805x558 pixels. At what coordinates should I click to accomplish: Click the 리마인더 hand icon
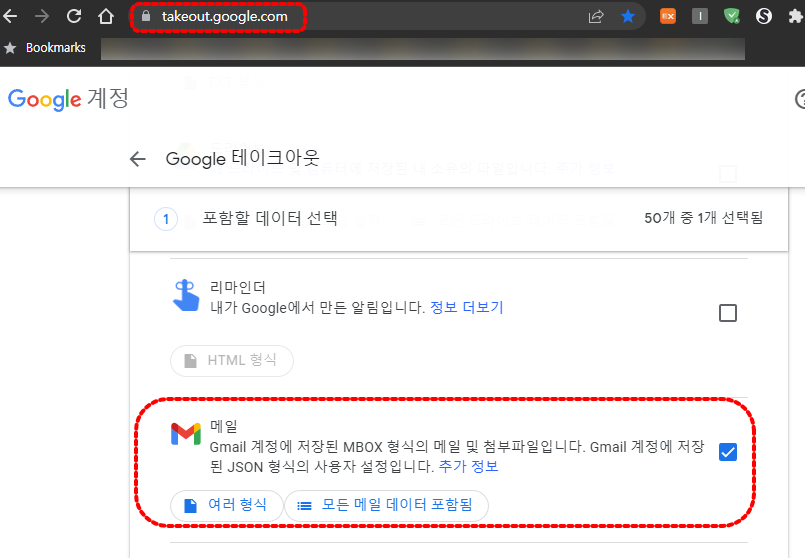coord(186,296)
